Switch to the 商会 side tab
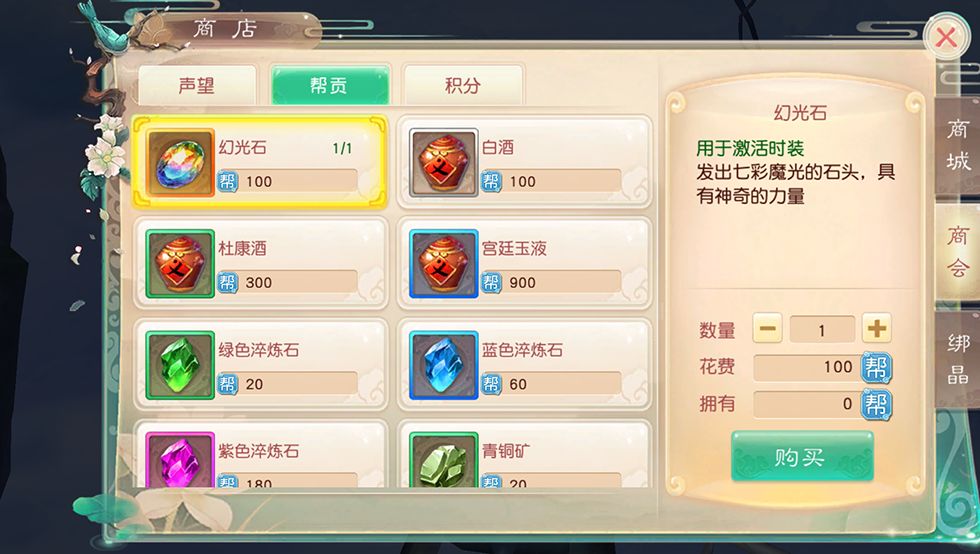 pos(957,252)
